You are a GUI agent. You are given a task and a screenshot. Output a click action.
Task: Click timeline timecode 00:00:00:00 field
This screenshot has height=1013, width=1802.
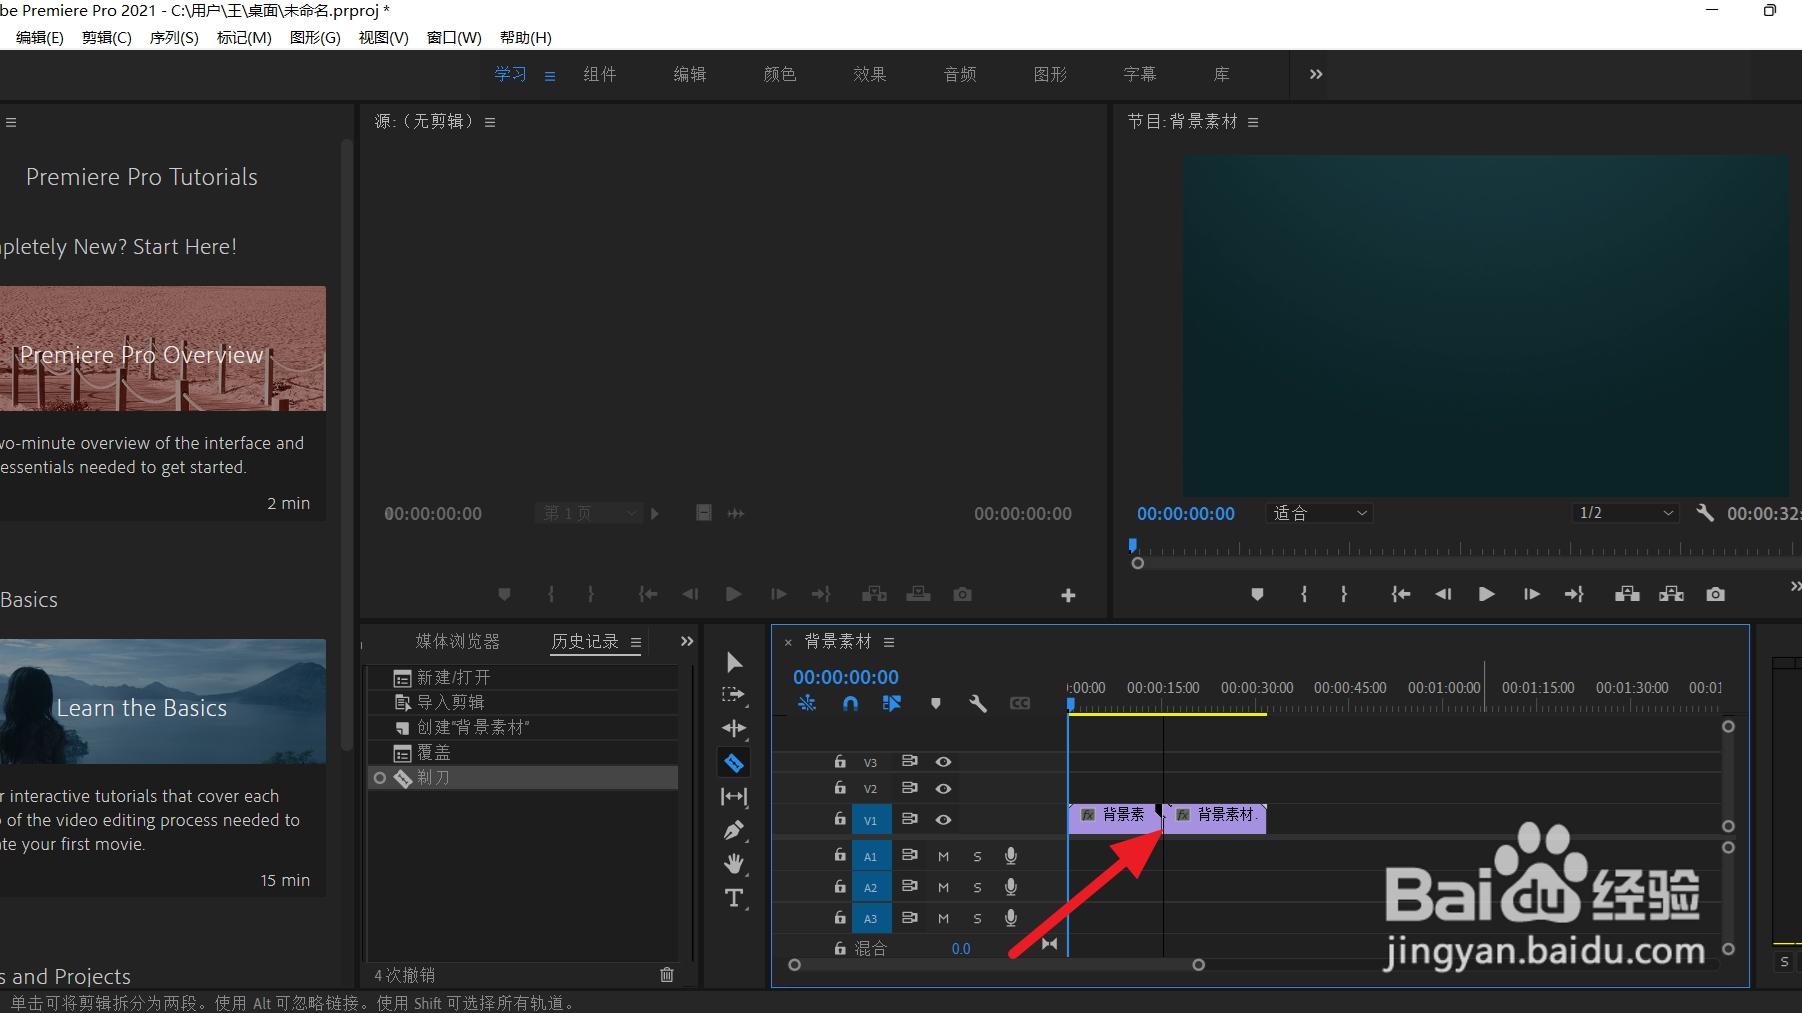click(x=846, y=677)
